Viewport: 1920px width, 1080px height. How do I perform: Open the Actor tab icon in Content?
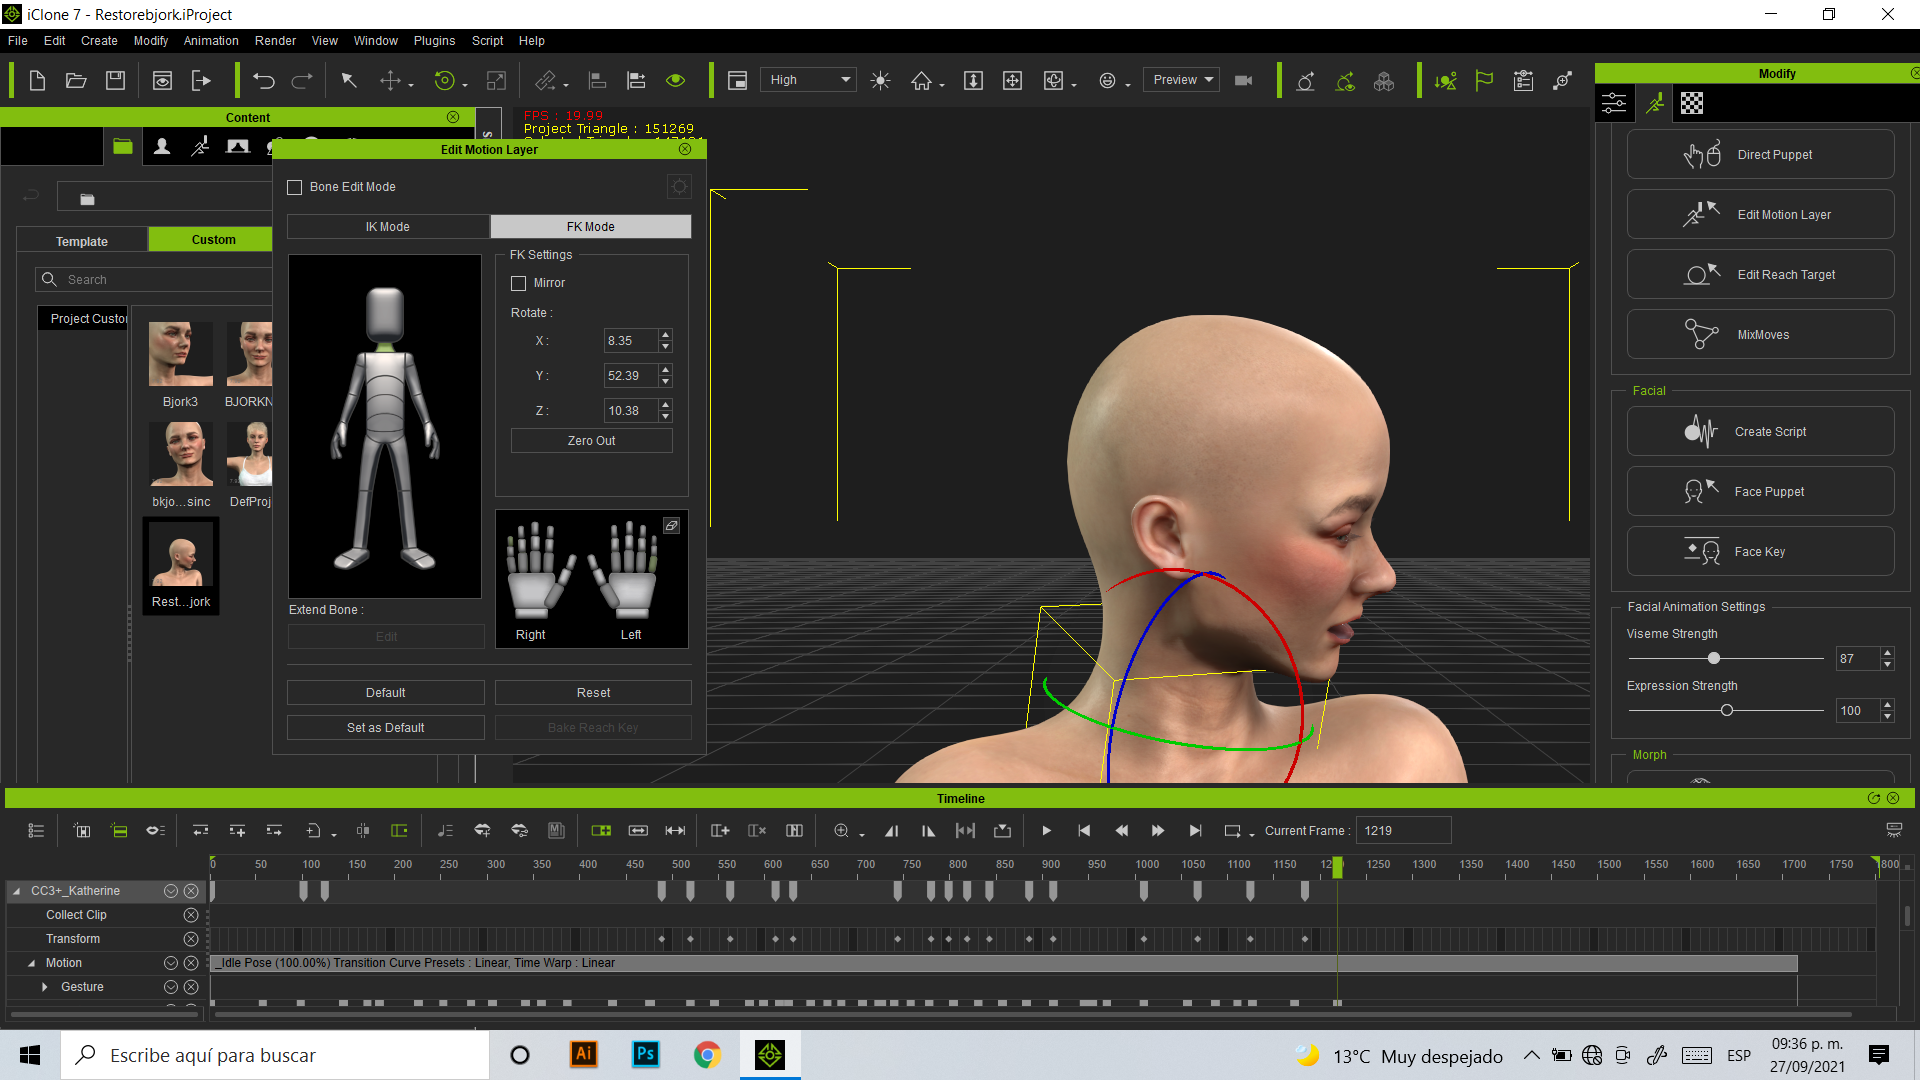(x=162, y=147)
